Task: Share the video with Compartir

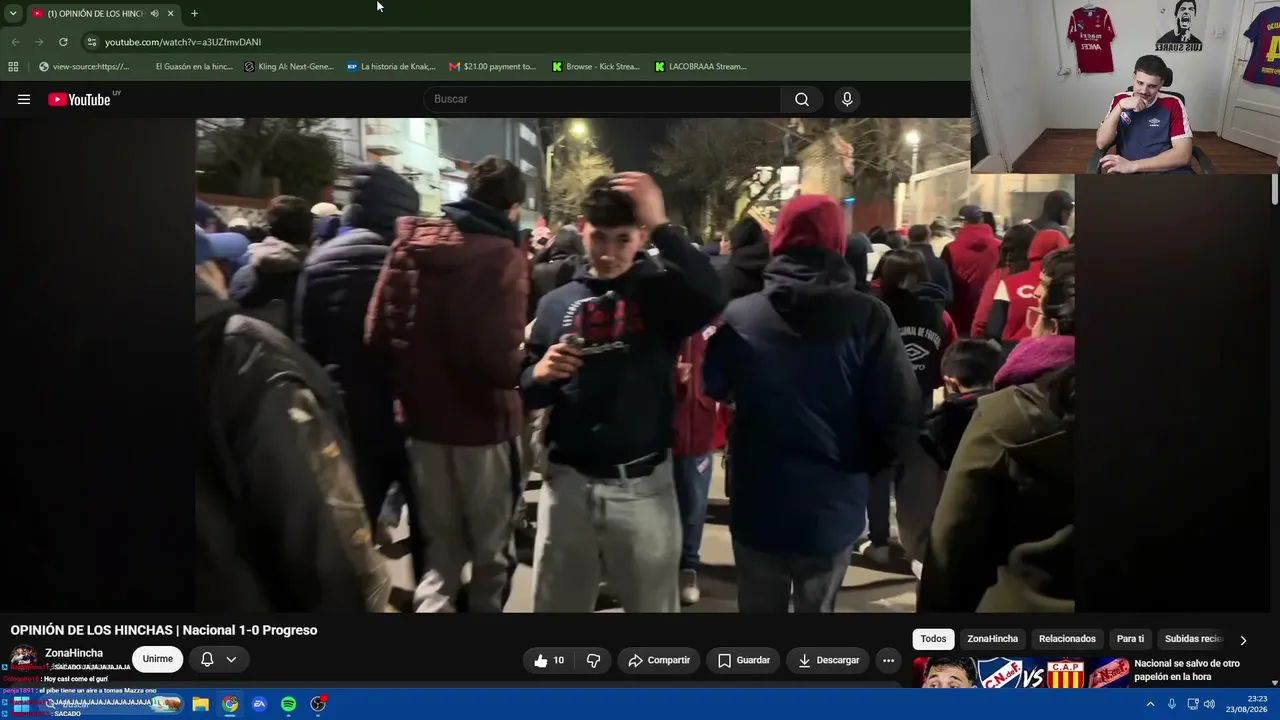Action: point(659,660)
